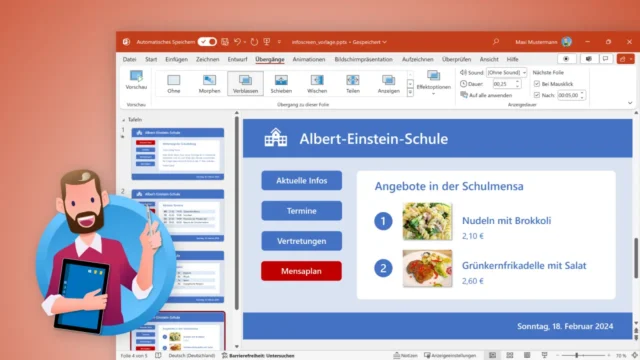The width and height of the screenshot is (640, 360).
Task: Toggle the Nach checkbox
Action: click(x=537, y=95)
